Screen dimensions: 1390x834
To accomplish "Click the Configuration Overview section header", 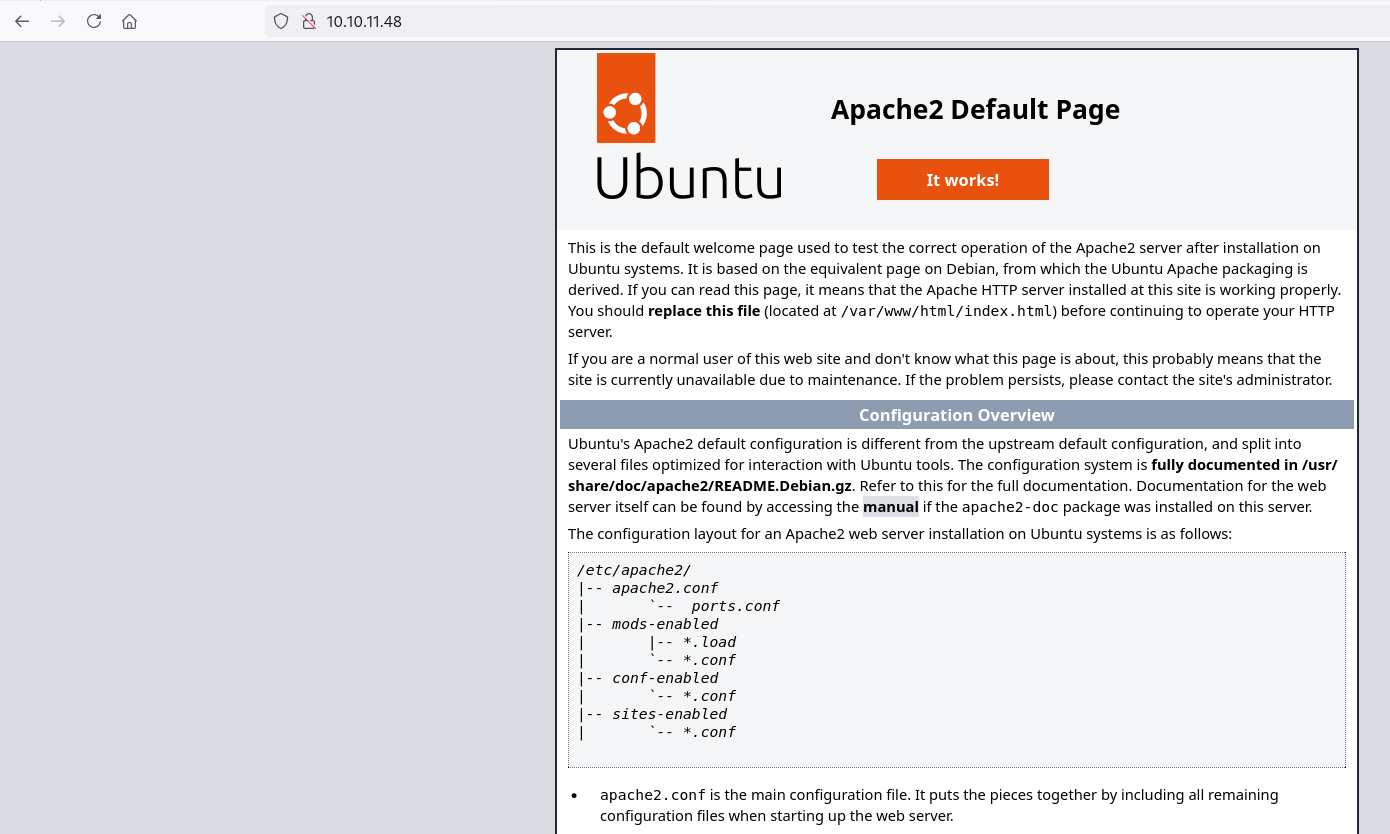I will [x=956, y=415].
